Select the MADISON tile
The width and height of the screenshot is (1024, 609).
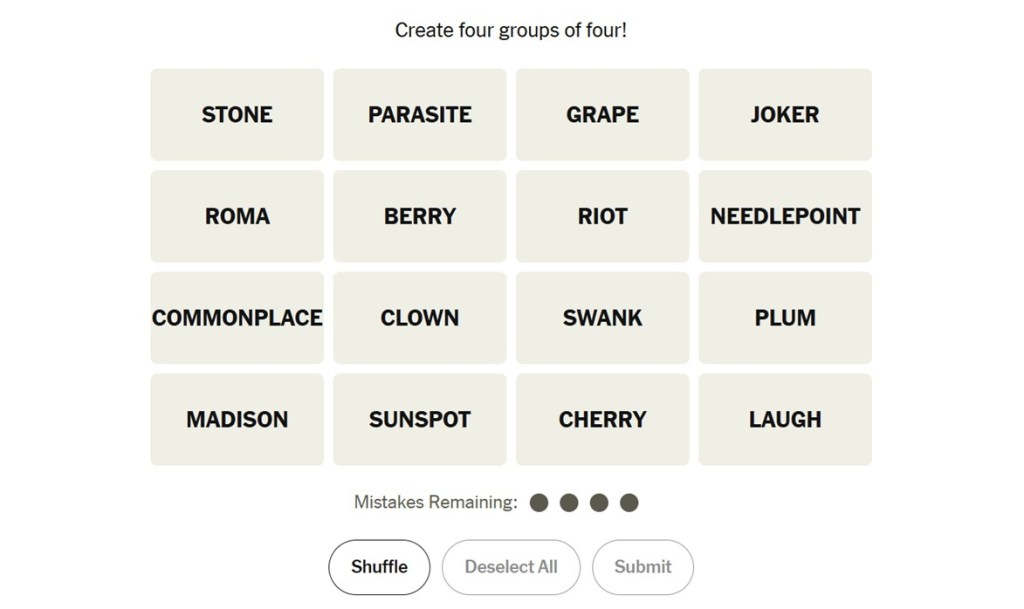click(237, 420)
